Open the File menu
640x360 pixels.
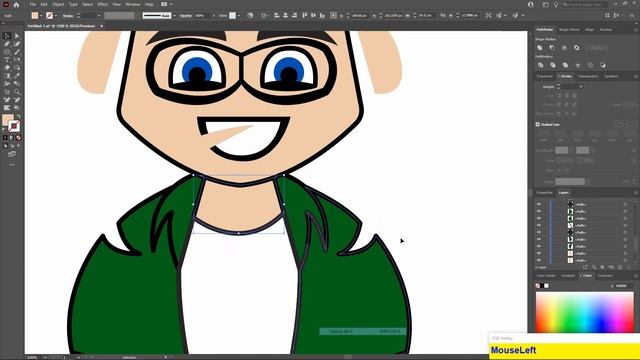32,4
